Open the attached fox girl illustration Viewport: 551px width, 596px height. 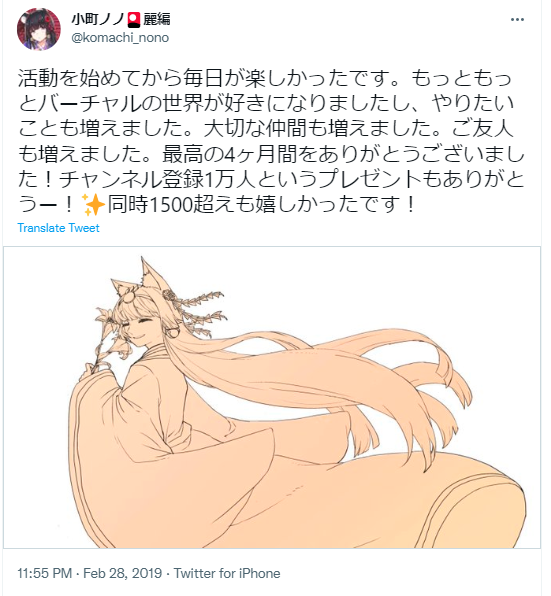(272, 398)
